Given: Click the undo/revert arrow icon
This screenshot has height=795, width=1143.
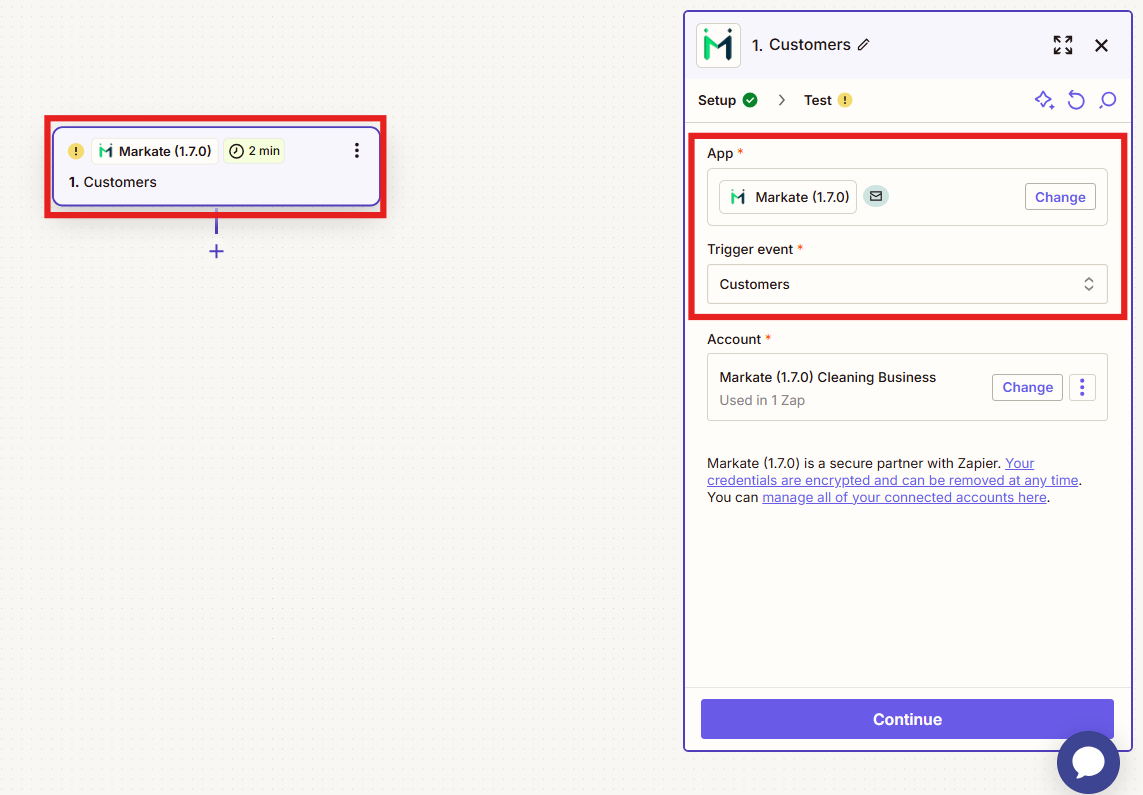Looking at the screenshot, I should pyautogui.click(x=1076, y=100).
